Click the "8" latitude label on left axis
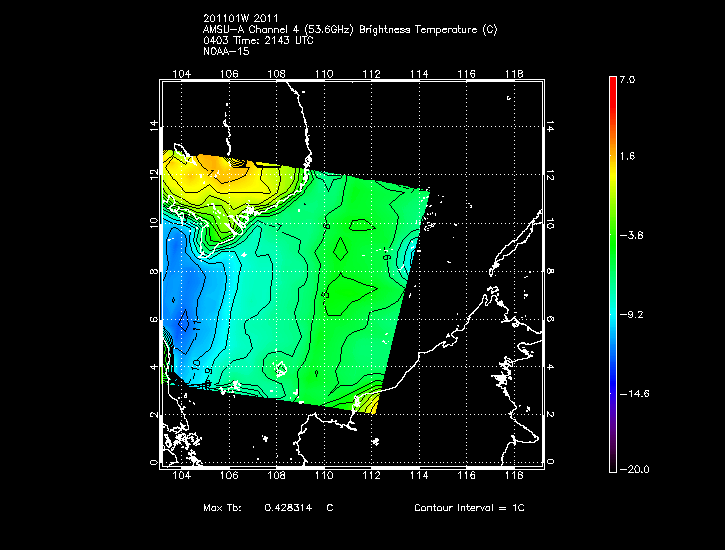 pos(154,272)
